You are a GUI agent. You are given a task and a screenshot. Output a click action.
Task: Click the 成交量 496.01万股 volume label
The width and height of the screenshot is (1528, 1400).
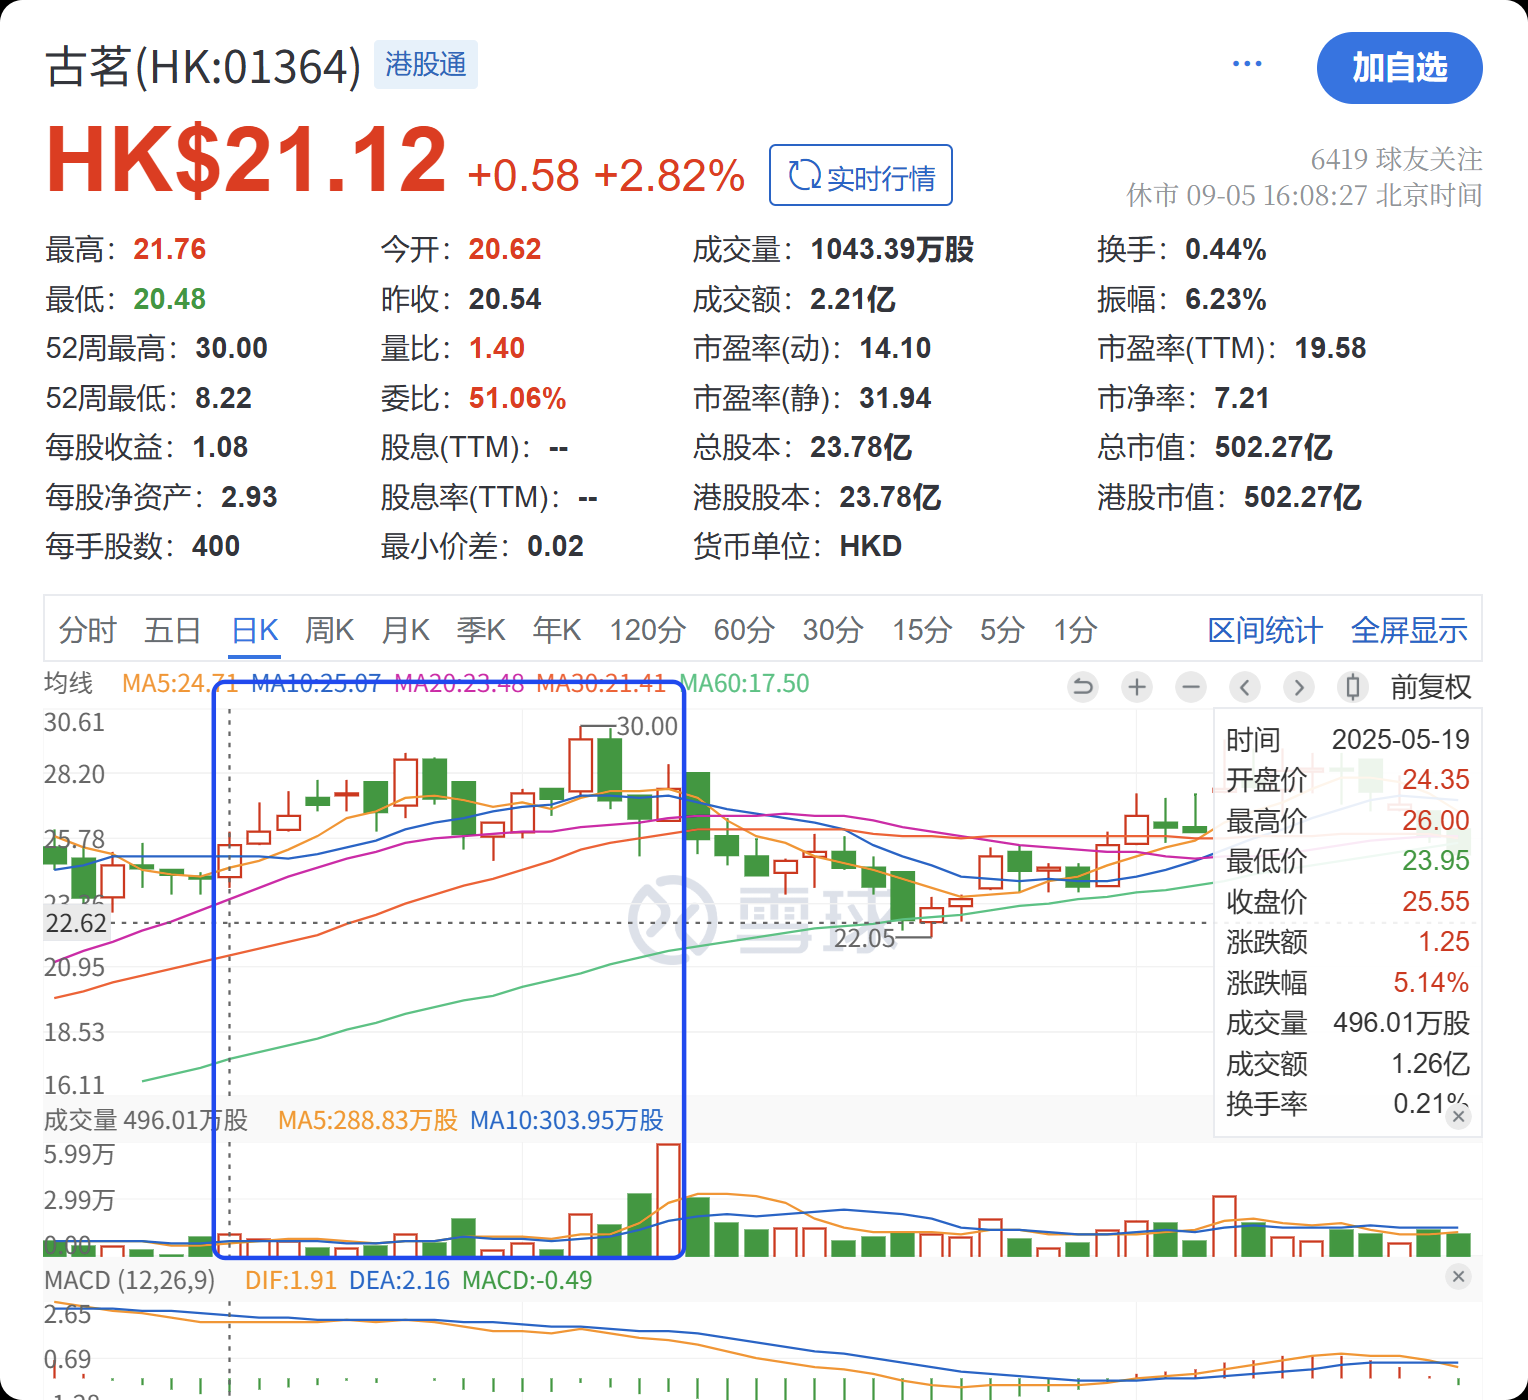tap(146, 1120)
